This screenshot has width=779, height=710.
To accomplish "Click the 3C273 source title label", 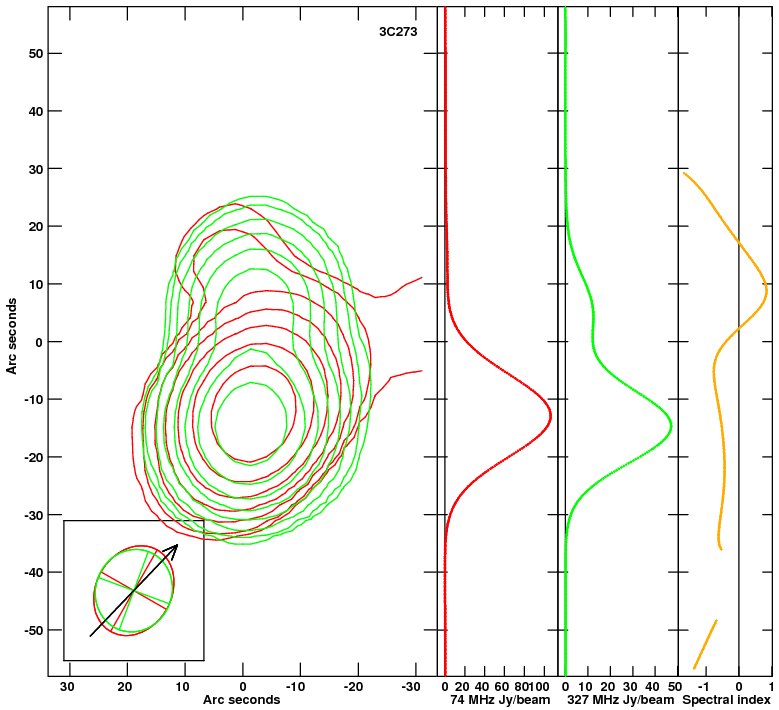I will pyautogui.click(x=398, y=32).
